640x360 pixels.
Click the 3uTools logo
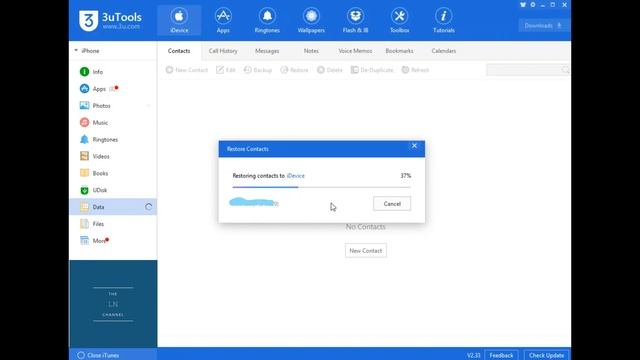pyautogui.click(x=110, y=20)
